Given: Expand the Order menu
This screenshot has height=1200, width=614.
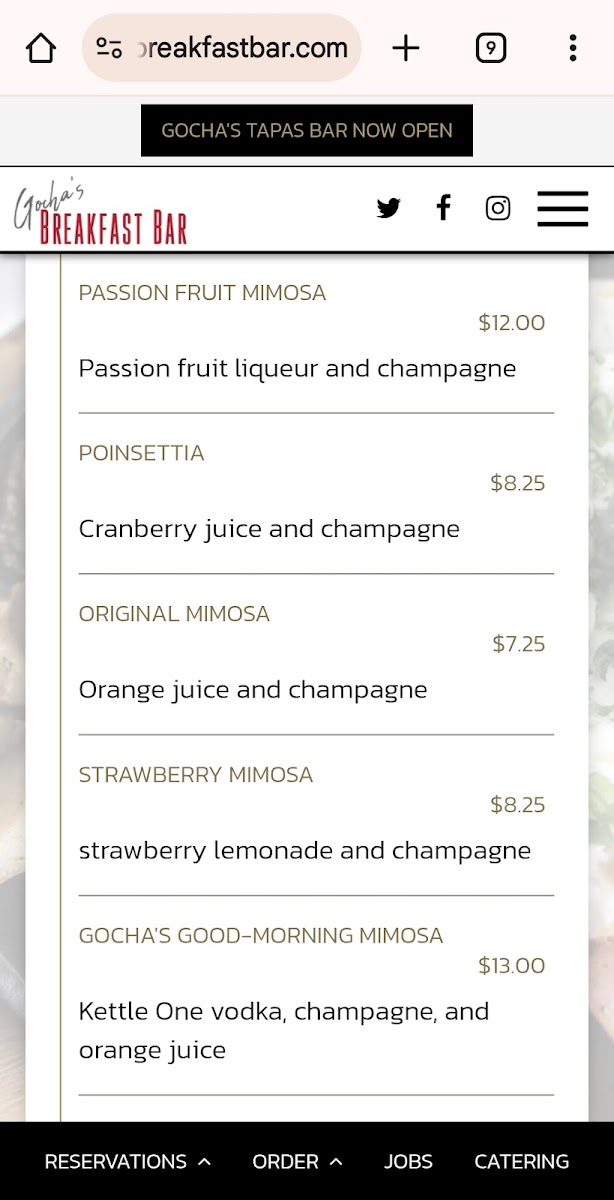Looking at the screenshot, I should click(x=297, y=1161).
